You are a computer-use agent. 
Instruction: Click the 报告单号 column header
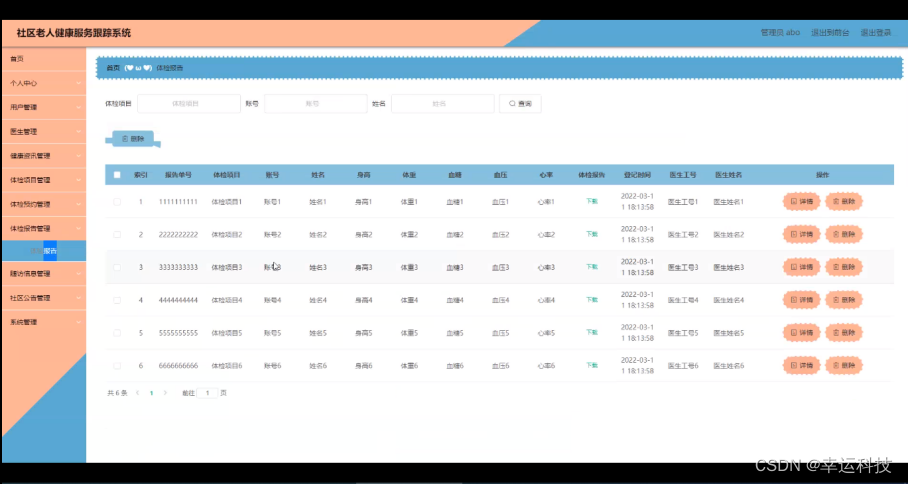point(178,175)
